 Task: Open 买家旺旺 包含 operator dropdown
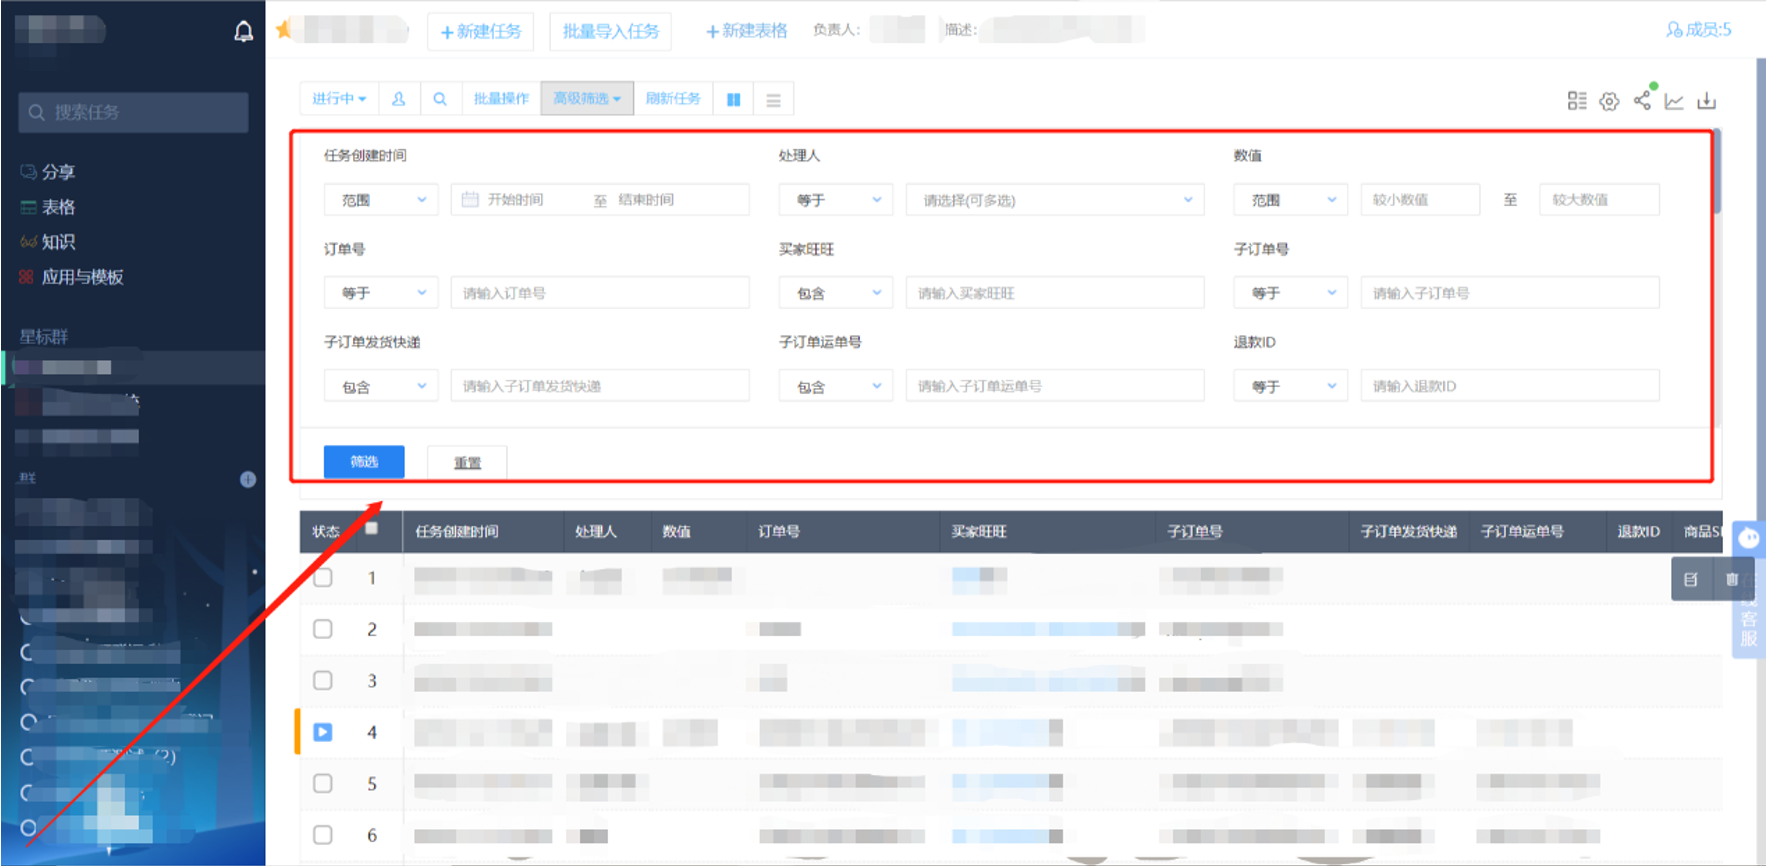coord(836,293)
